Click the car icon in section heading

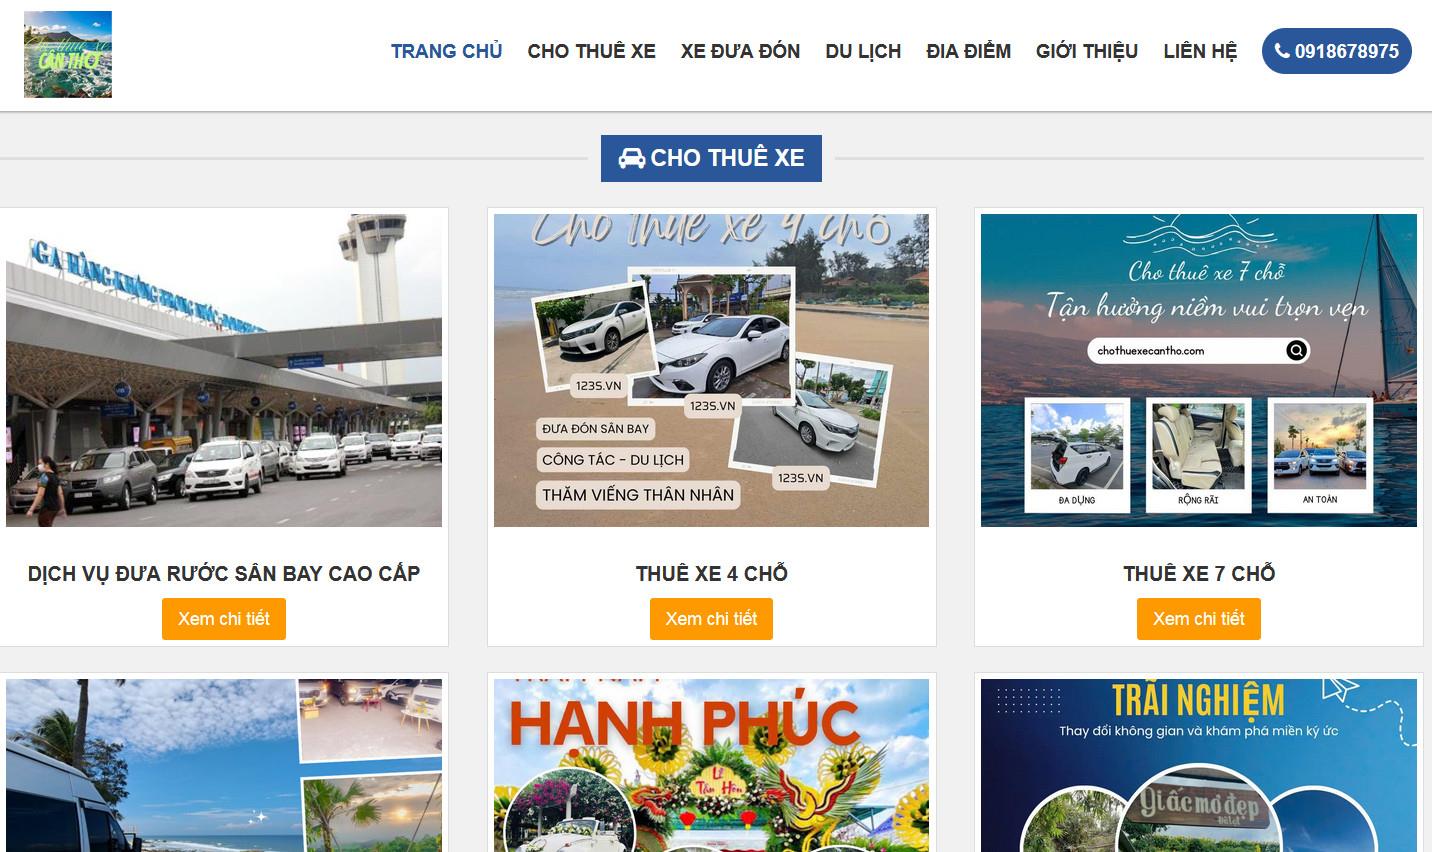coord(631,158)
